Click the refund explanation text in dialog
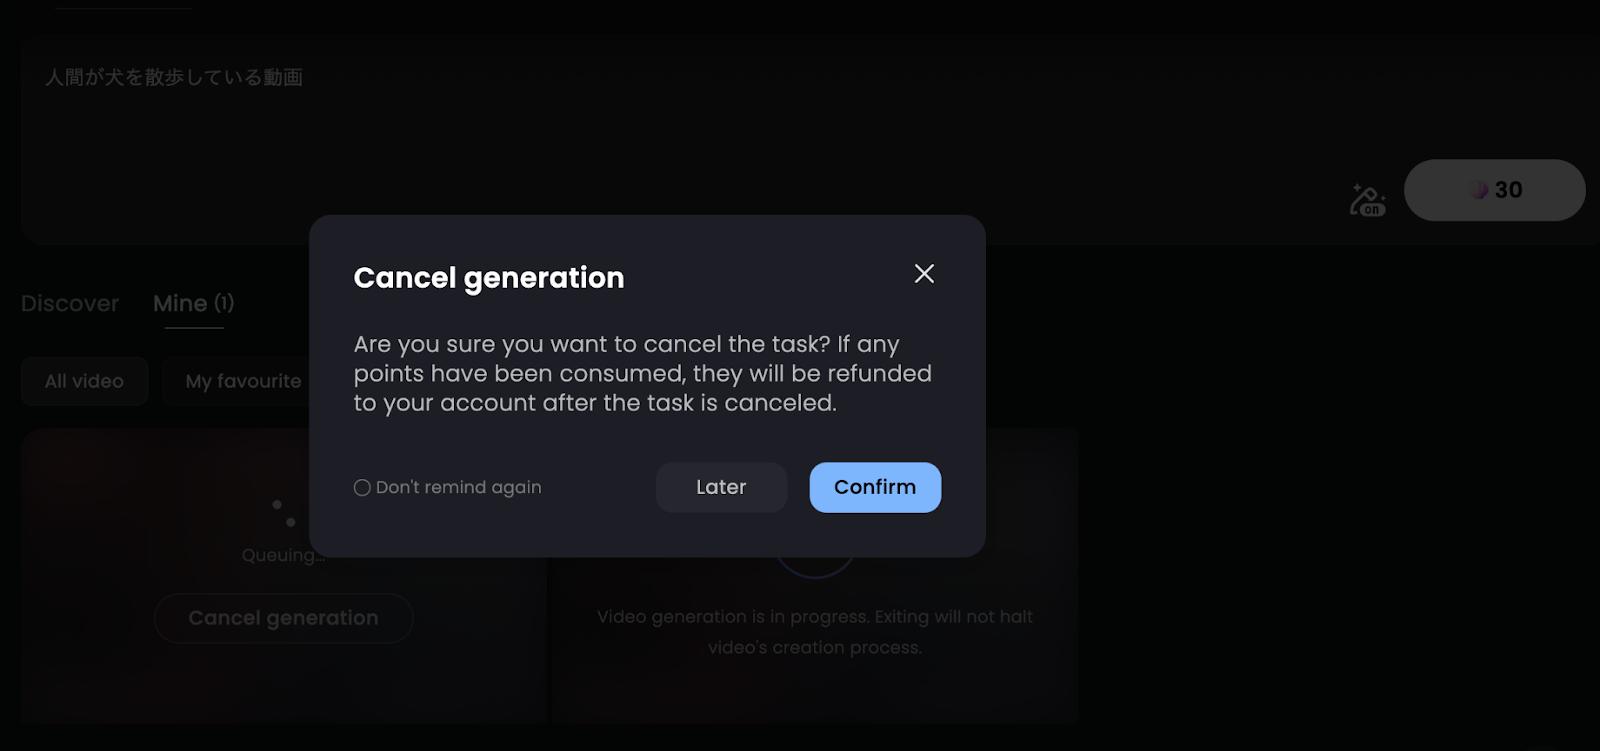Viewport: 1600px width, 751px height. 642,374
